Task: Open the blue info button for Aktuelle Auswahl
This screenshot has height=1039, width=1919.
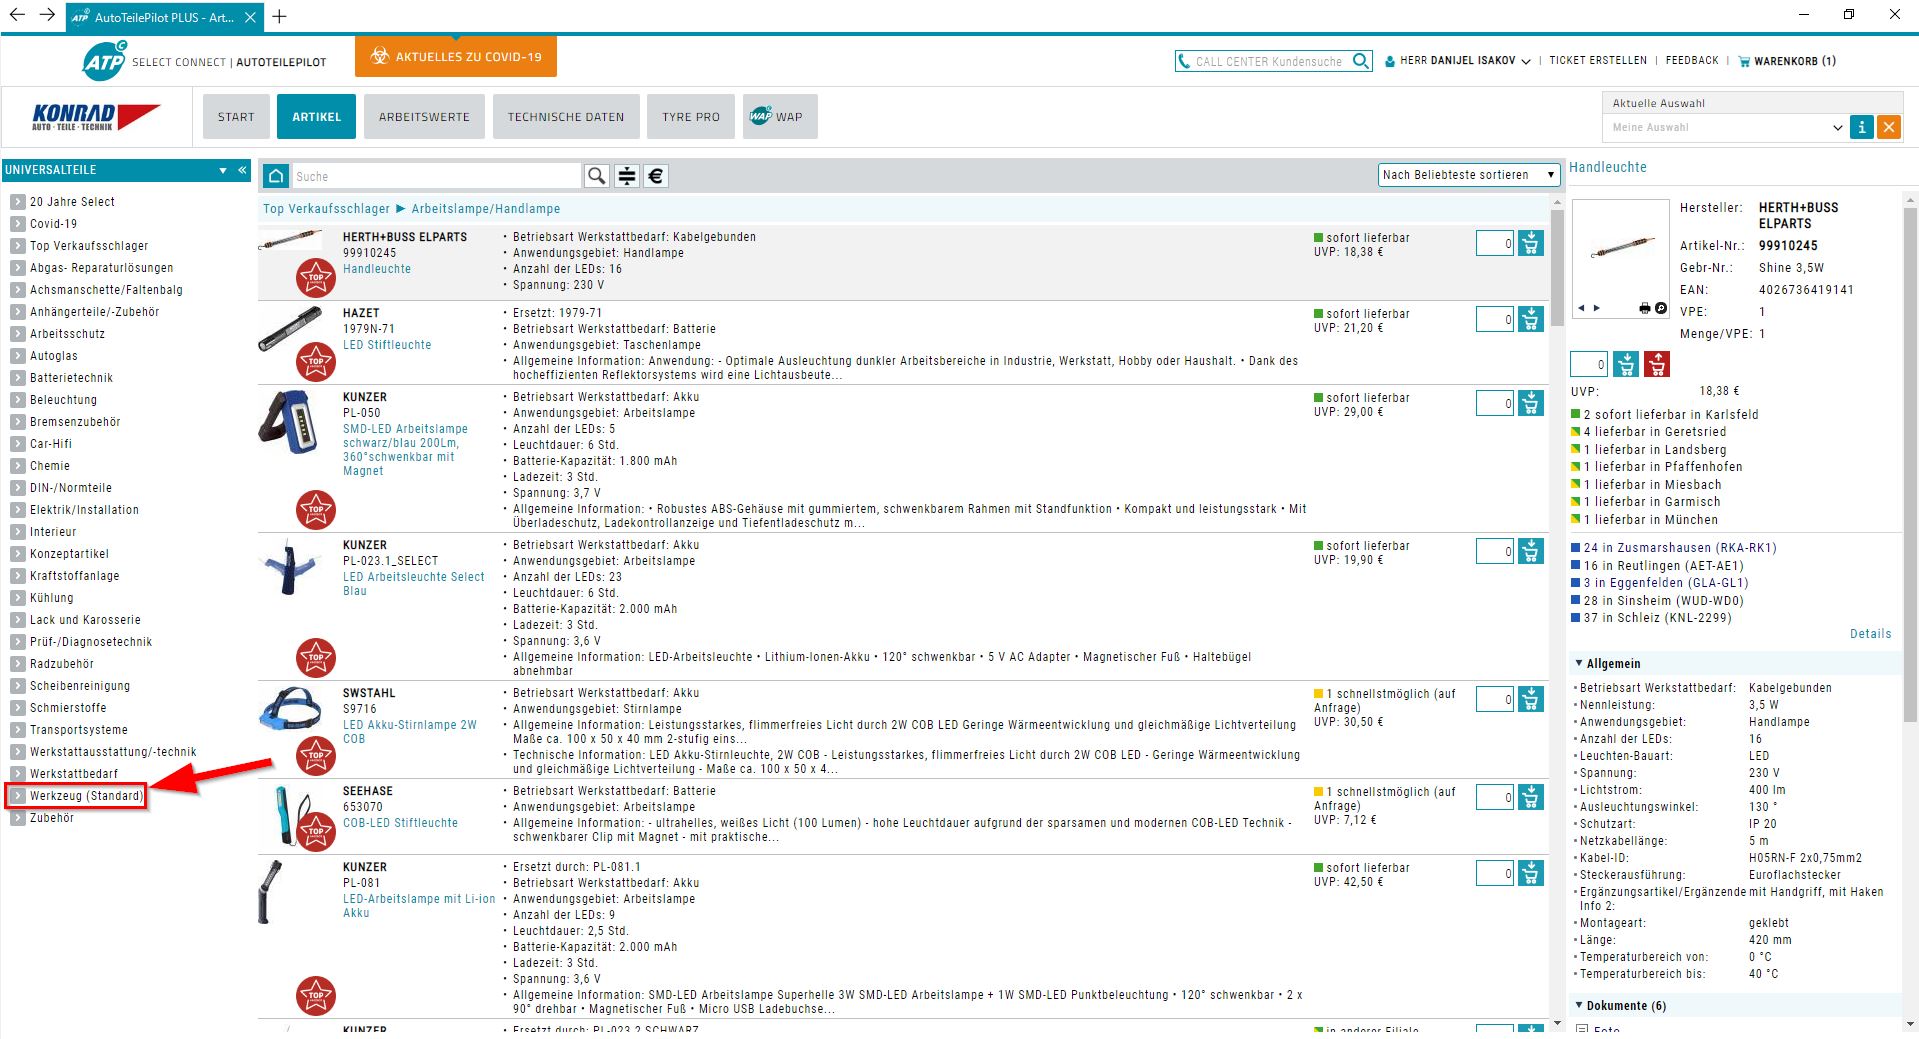Action: click(x=1862, y=127)
